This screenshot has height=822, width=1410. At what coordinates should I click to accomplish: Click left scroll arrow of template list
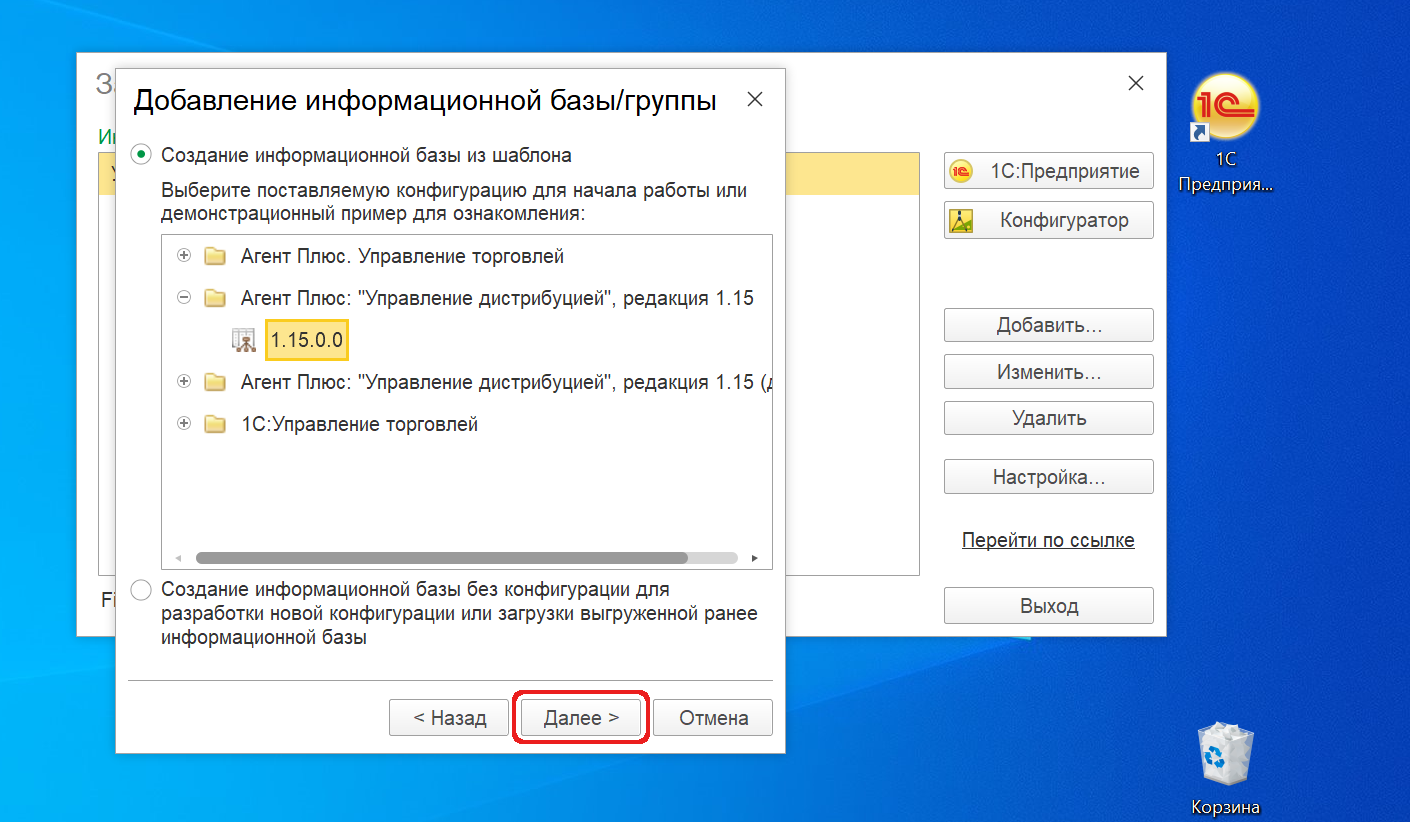tap(178, 558)
